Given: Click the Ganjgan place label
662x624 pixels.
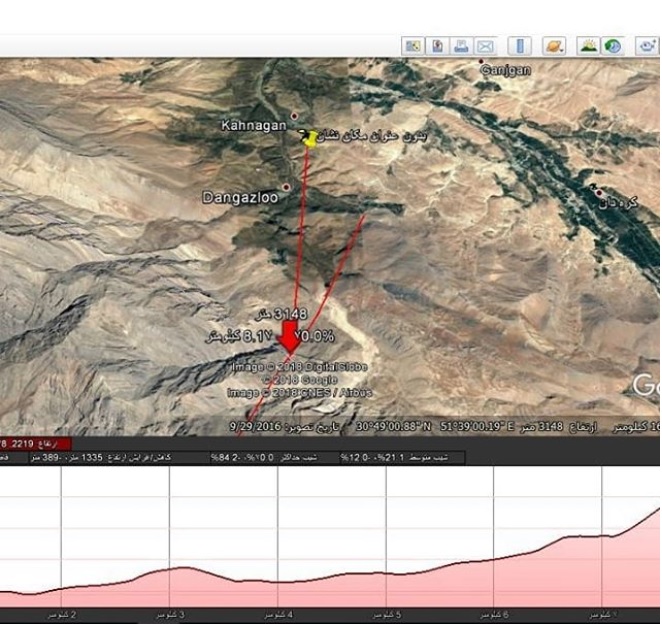Looking at the screenshot, I should [505, 70].
